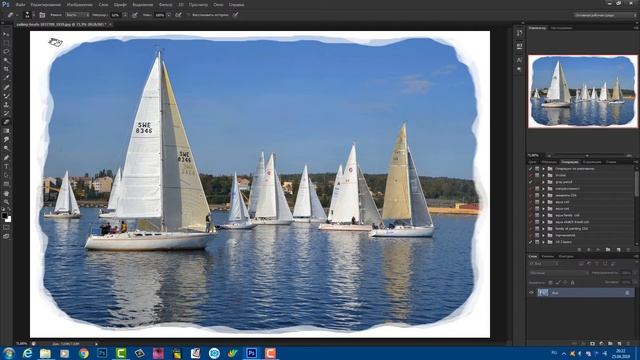Expand the 'Impressionist' action set

tap(543, 236)
